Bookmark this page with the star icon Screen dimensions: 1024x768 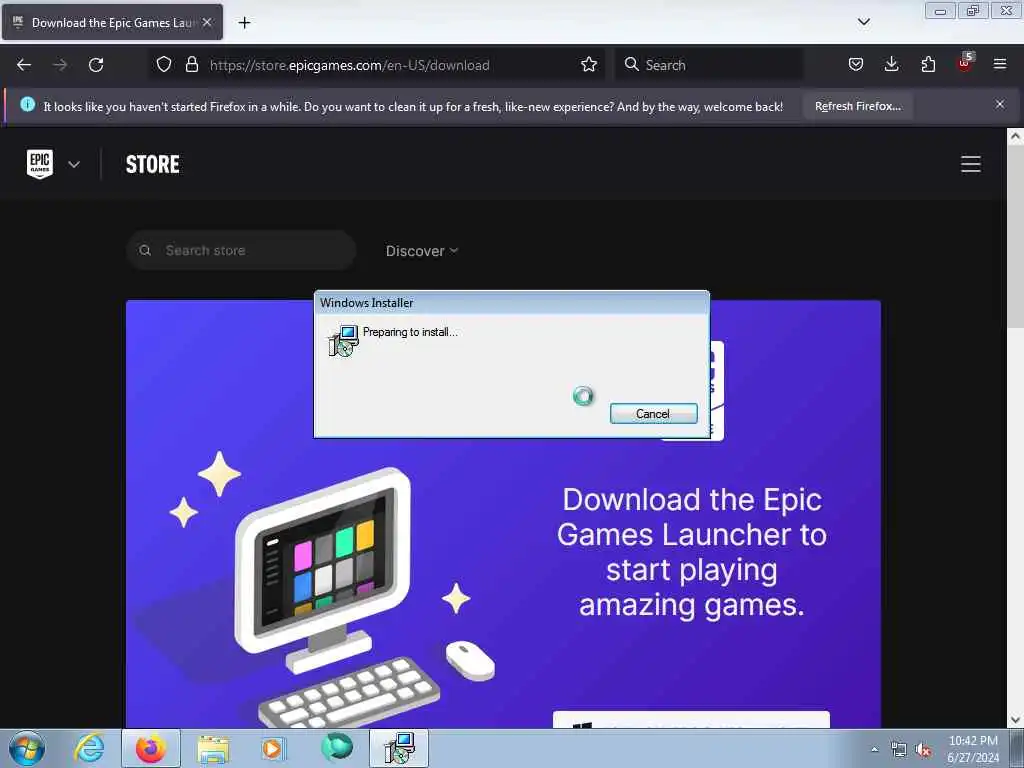click(589, 65)
